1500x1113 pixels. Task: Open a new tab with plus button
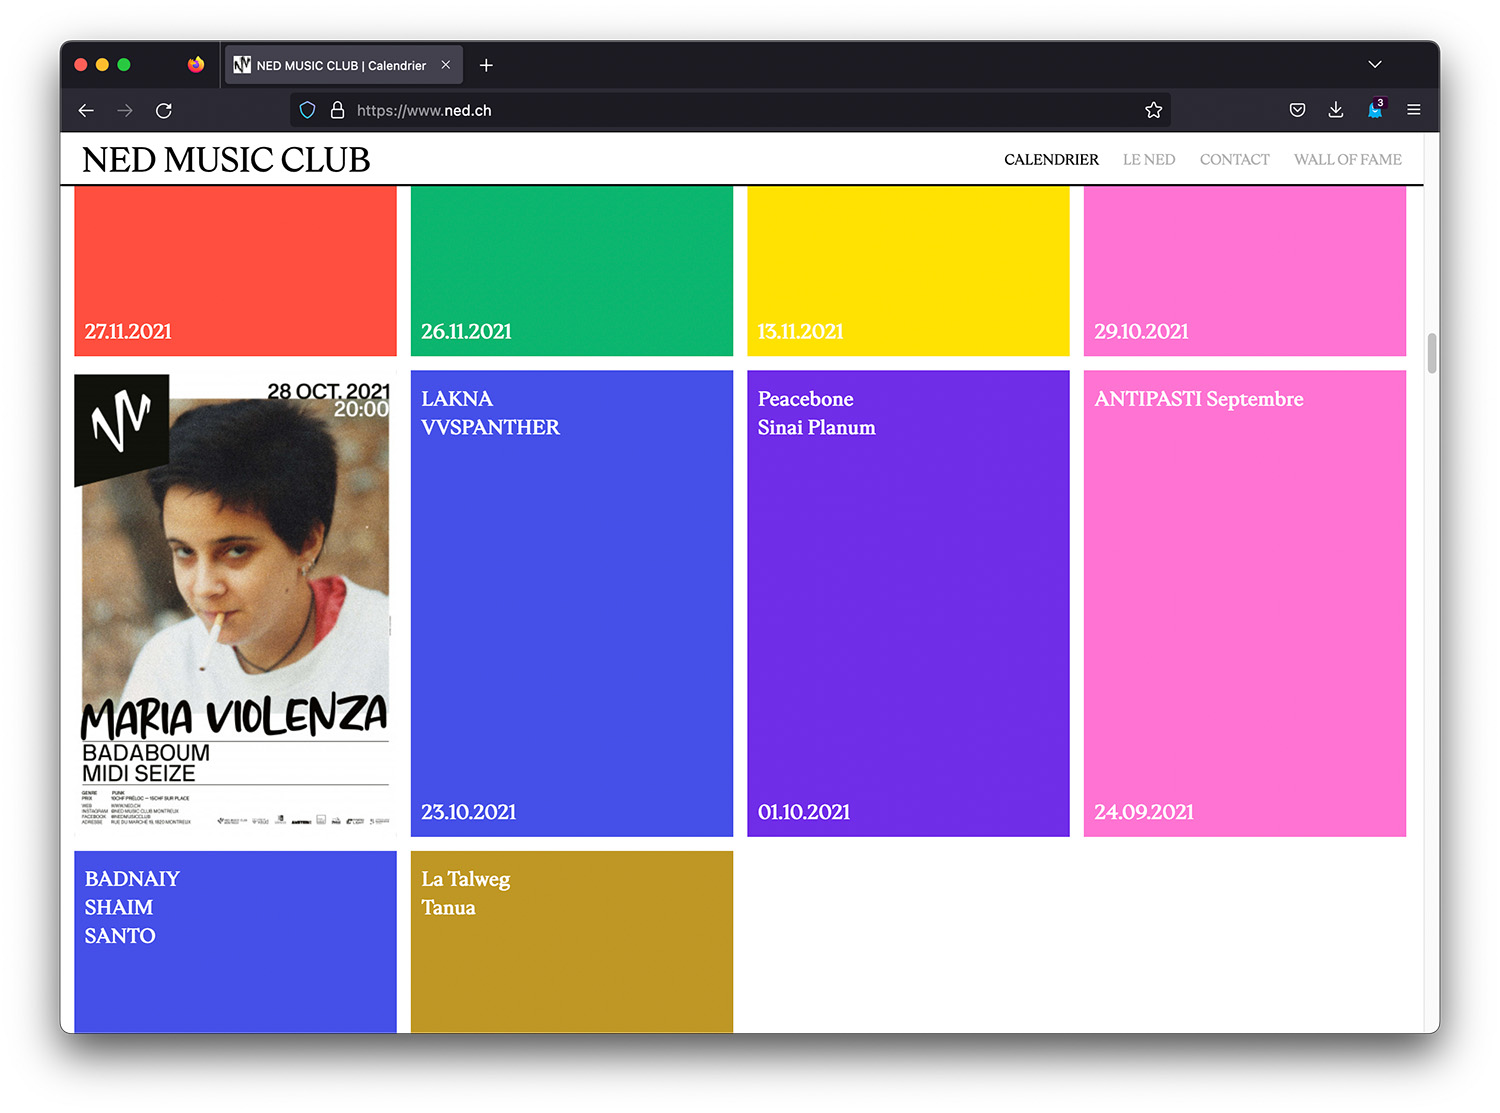[486, 66]
